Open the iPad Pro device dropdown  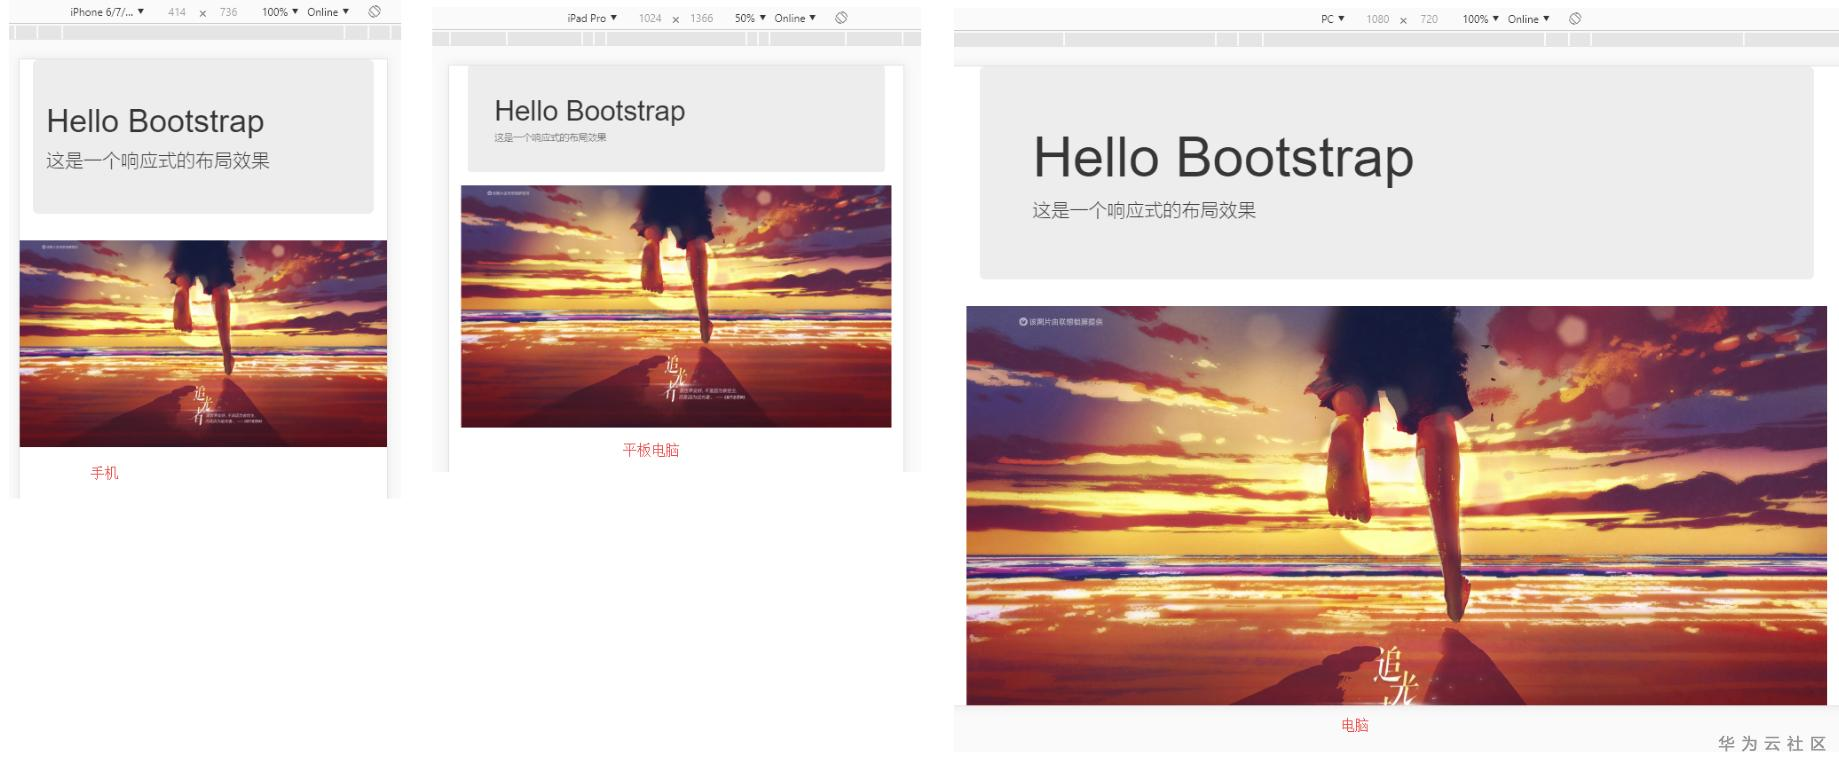coord(592,18)
